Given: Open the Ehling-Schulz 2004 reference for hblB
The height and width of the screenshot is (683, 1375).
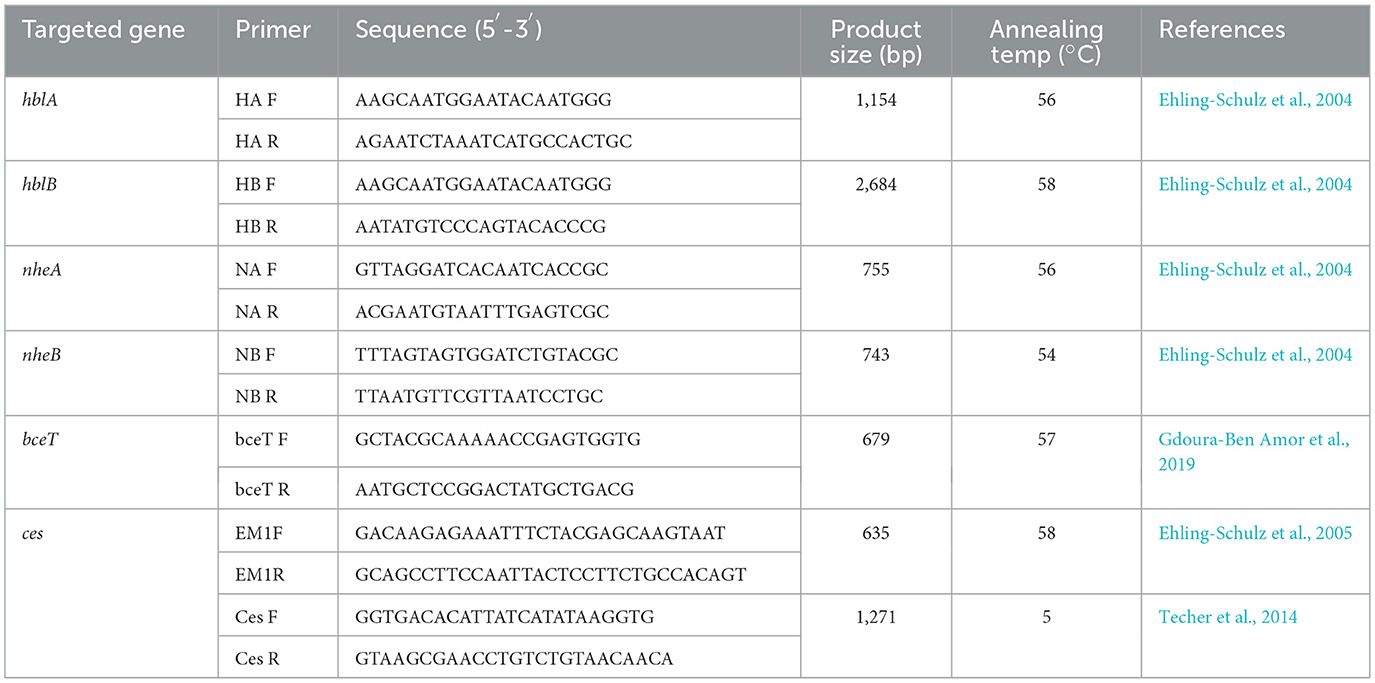Looking at the screenshot, I should coord(1255,185).
